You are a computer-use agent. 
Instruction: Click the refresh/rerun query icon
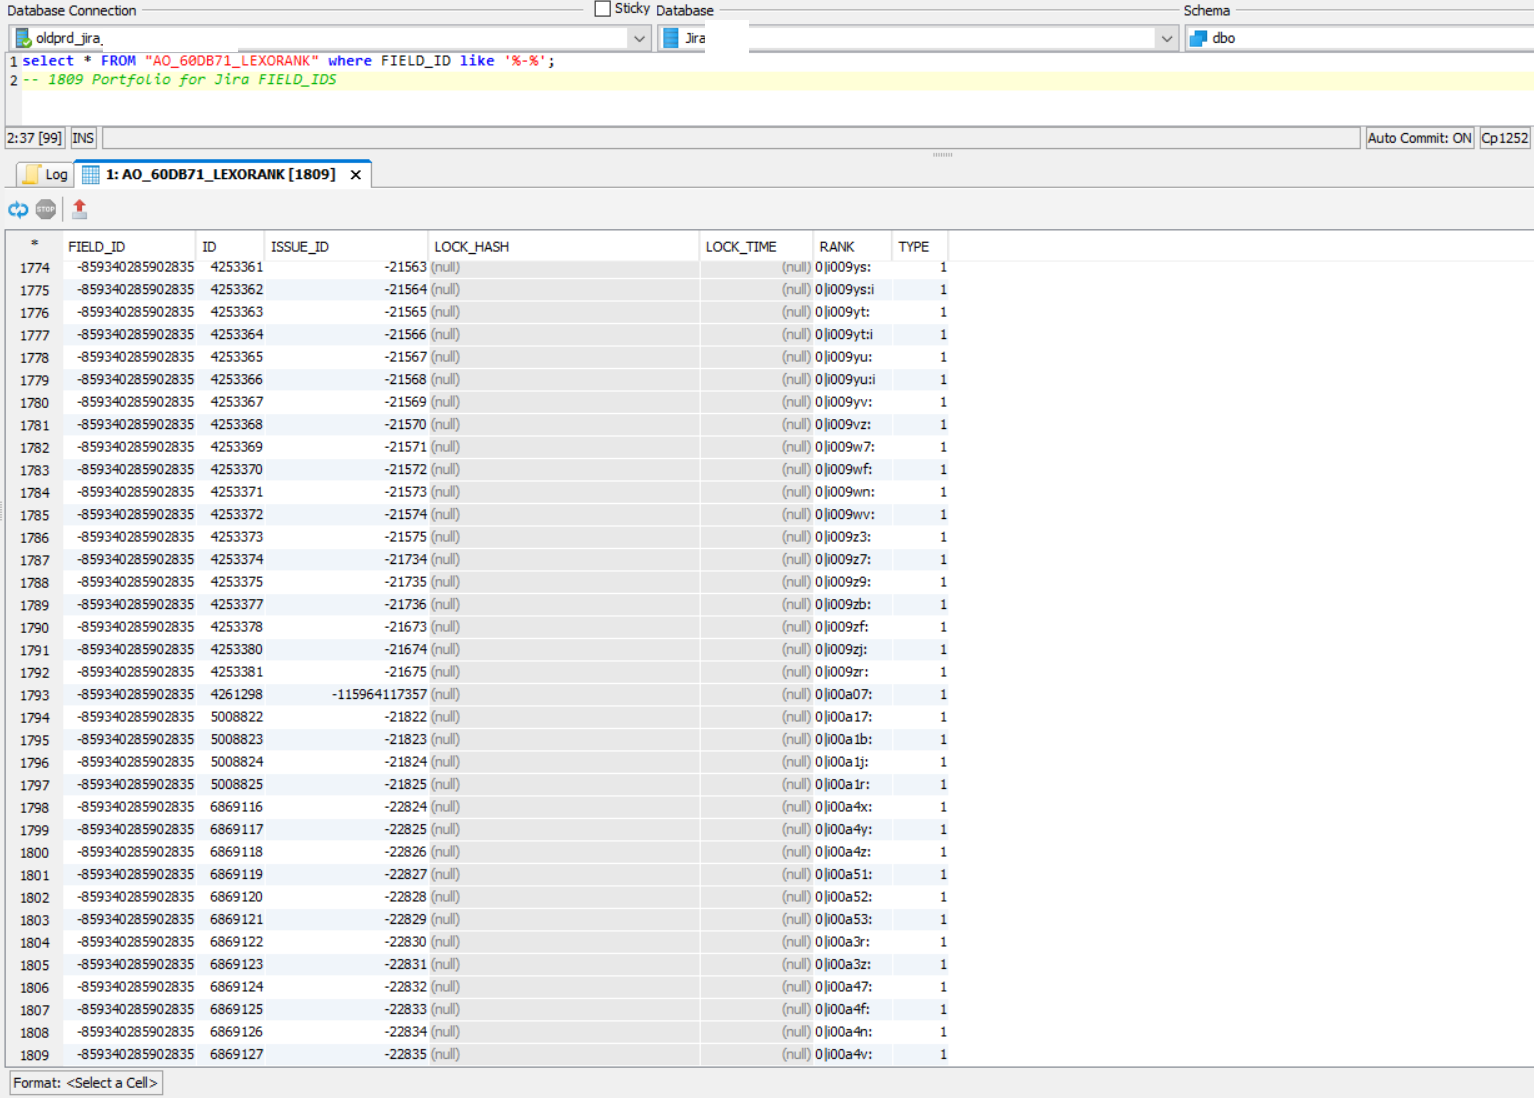coord(18,209)
